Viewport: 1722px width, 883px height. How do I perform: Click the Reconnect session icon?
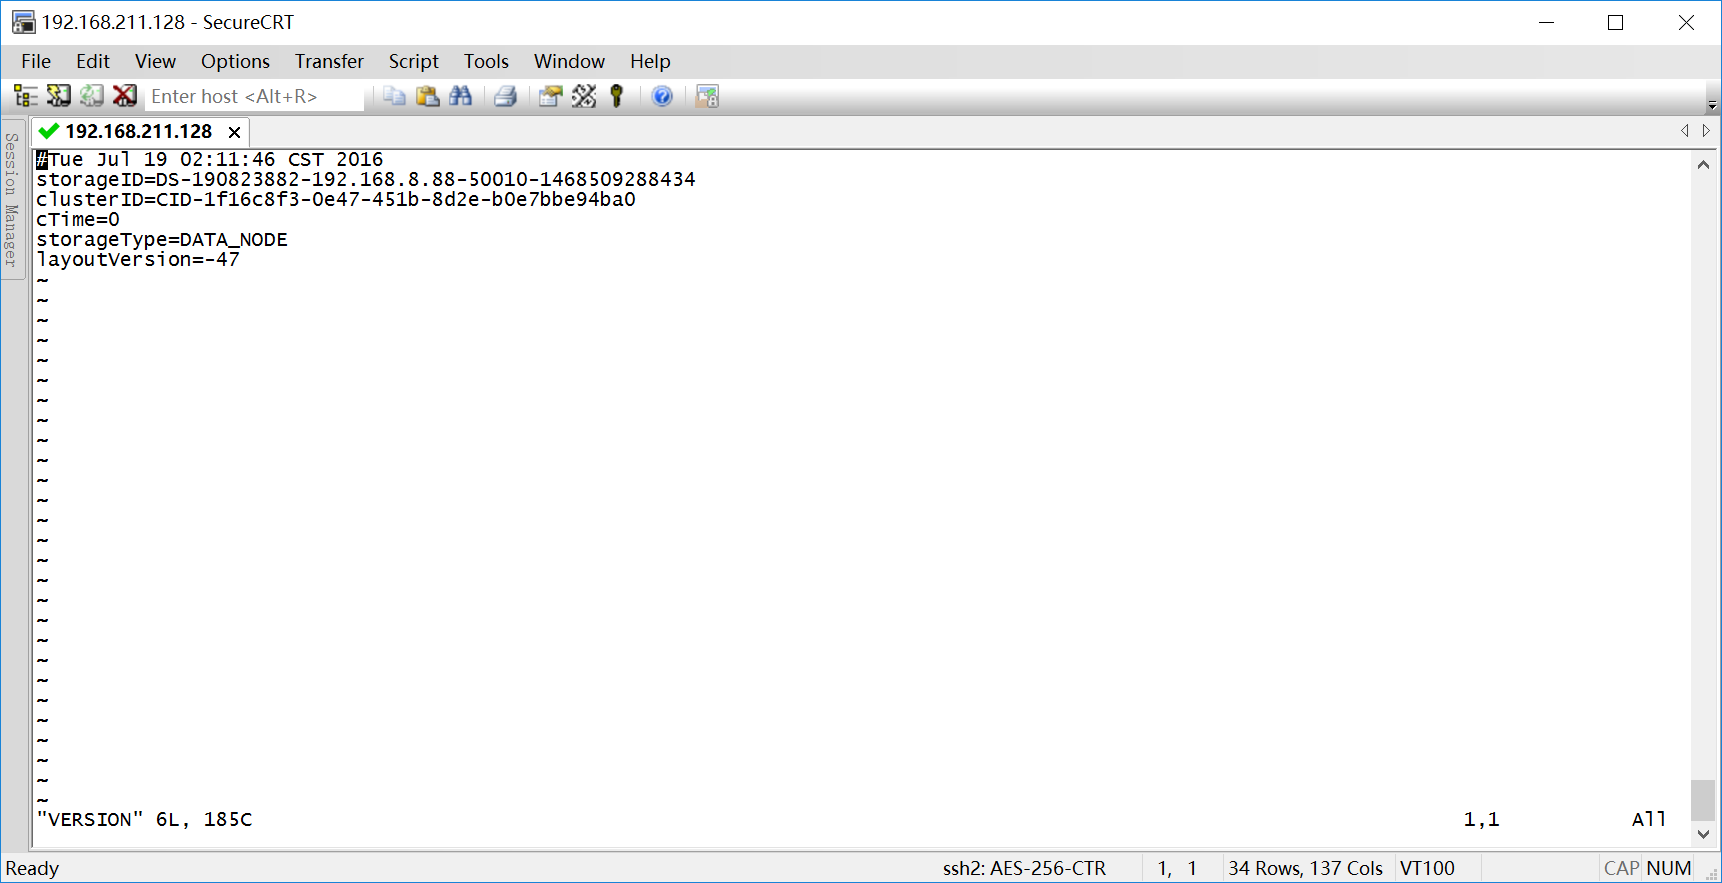(92, 96)
